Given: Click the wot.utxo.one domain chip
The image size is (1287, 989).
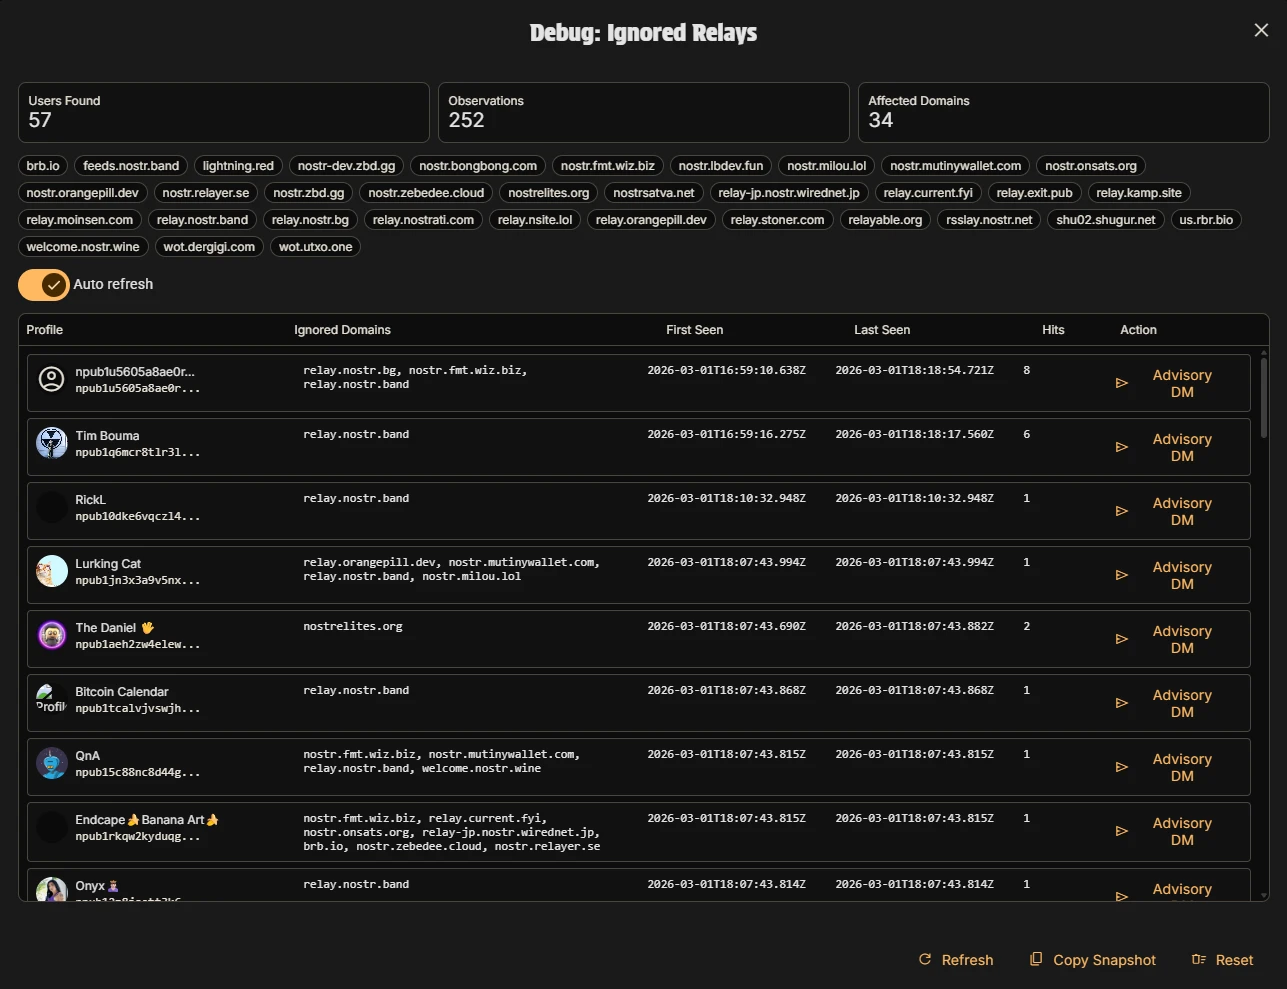Looking at the screenshot, I should click(x=315, y=247).
